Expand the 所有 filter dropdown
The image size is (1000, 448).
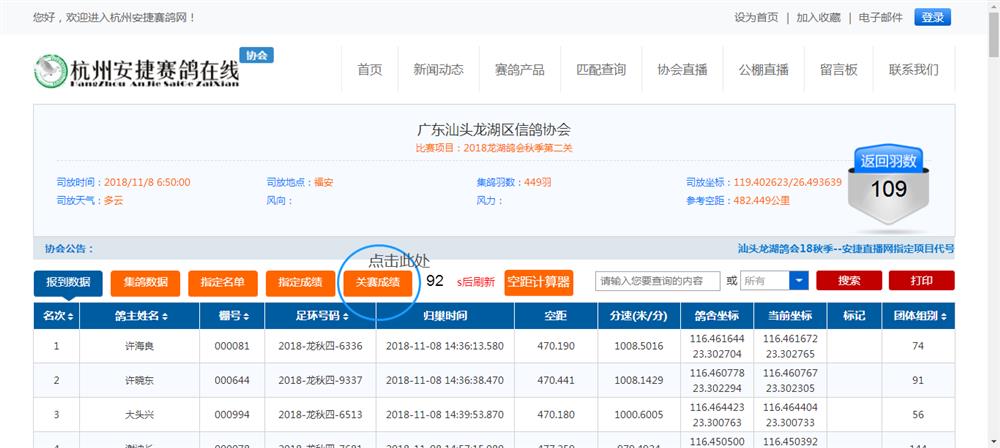798,282
